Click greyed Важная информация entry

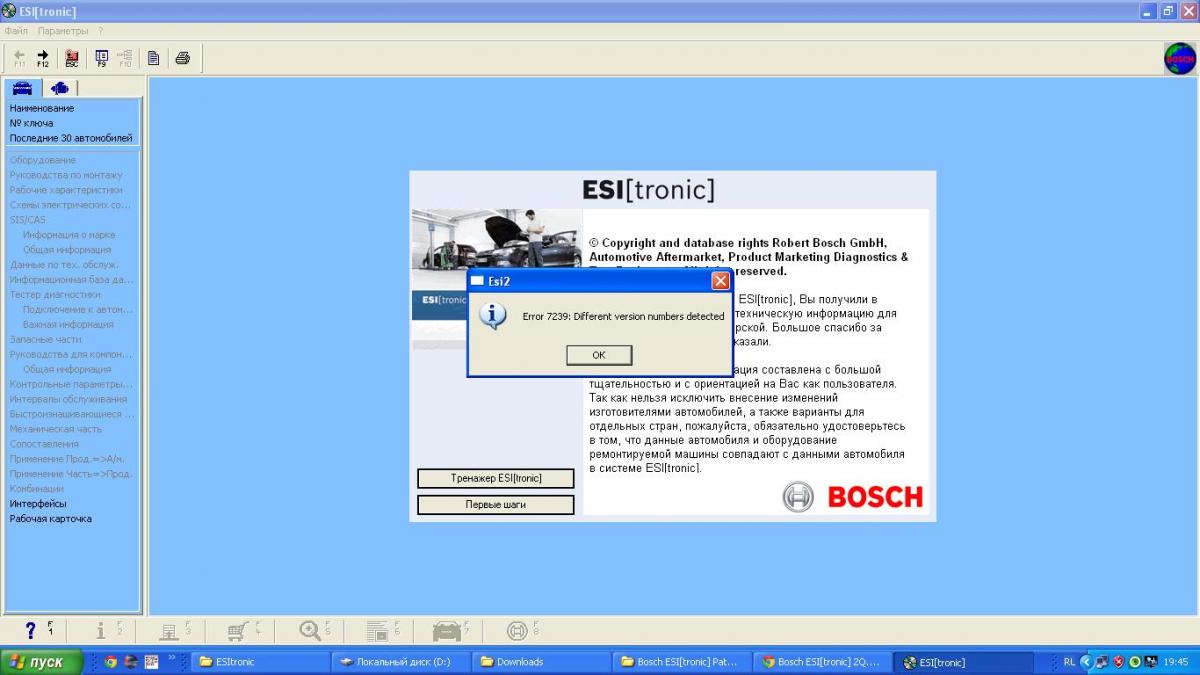[68, 325]
